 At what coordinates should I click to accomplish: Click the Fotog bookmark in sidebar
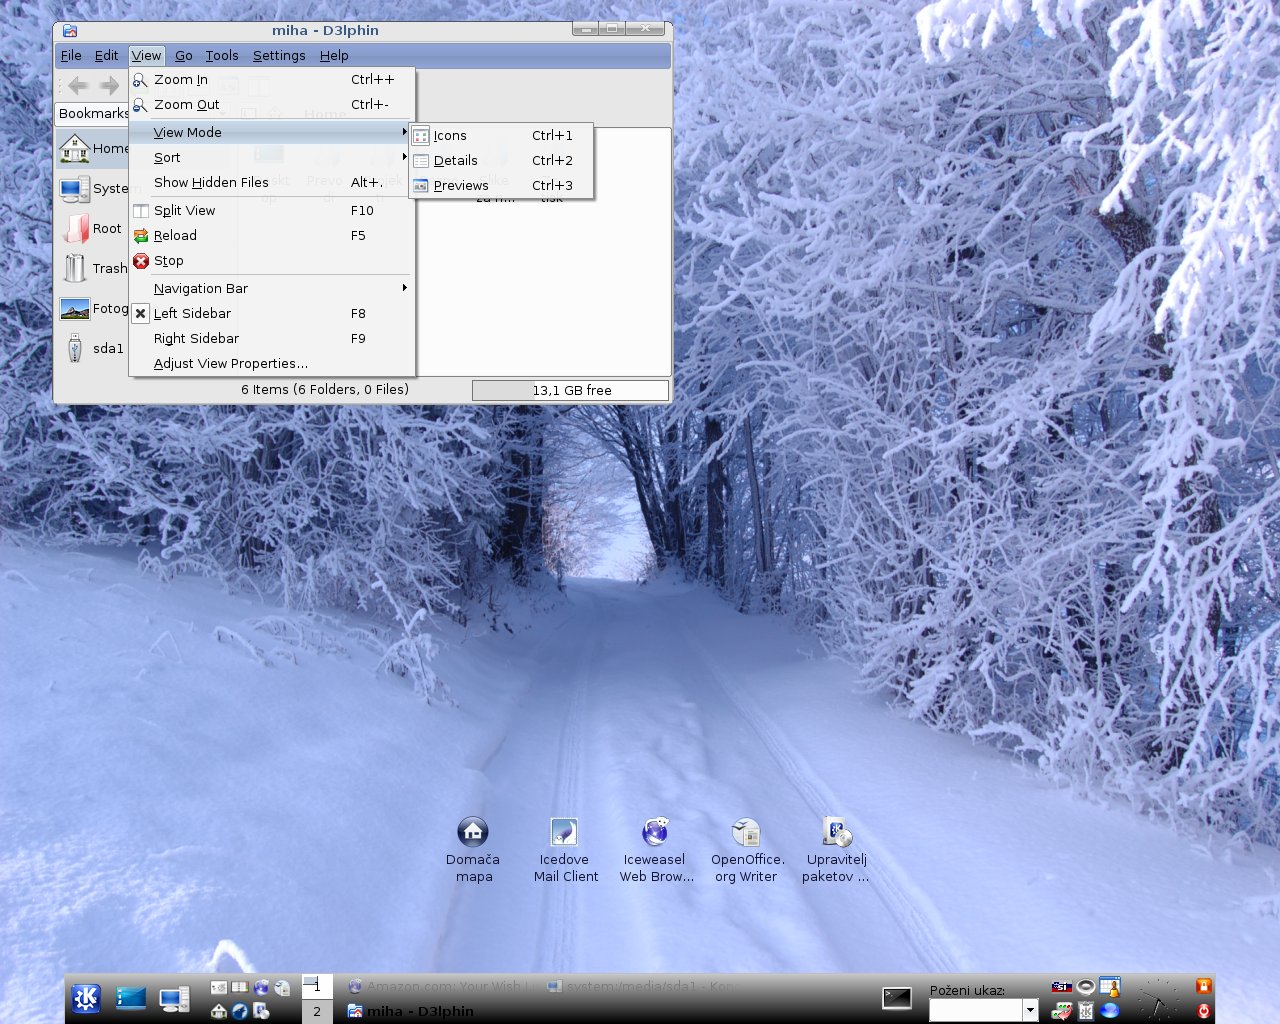(x=94, y=309)
